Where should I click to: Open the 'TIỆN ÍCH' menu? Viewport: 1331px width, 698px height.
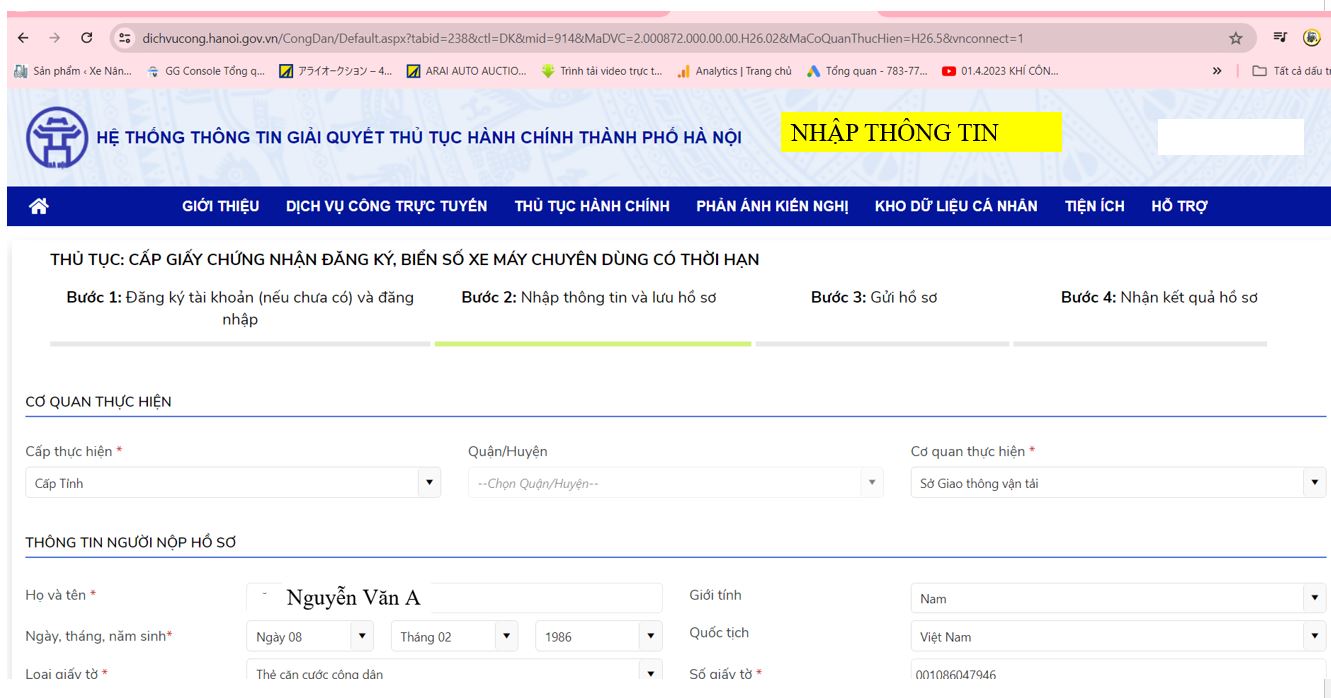[x=1095, y=206]
